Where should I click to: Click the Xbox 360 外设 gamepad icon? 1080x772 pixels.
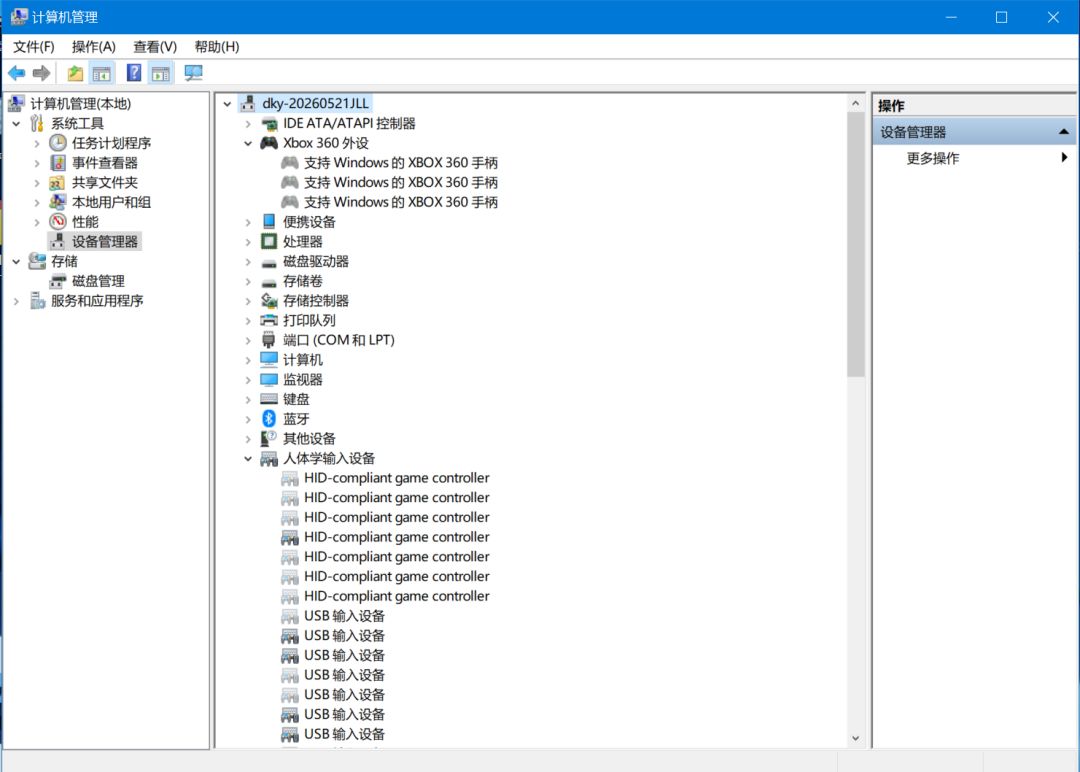[x=269, y=143]
